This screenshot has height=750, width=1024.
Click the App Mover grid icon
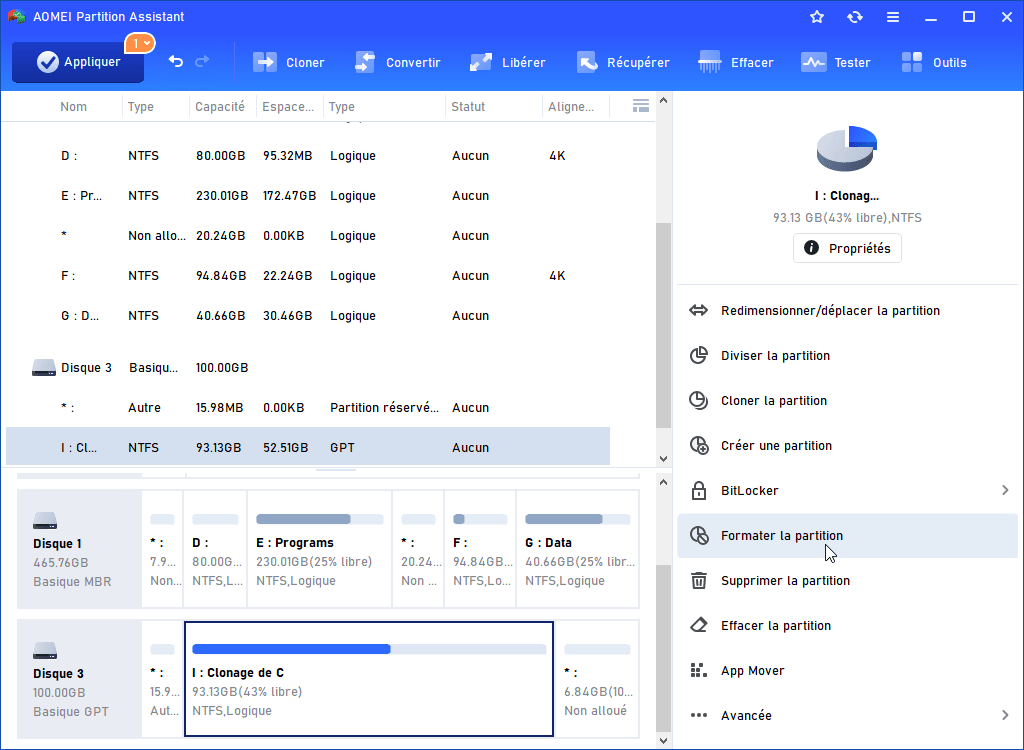(699, 670)
